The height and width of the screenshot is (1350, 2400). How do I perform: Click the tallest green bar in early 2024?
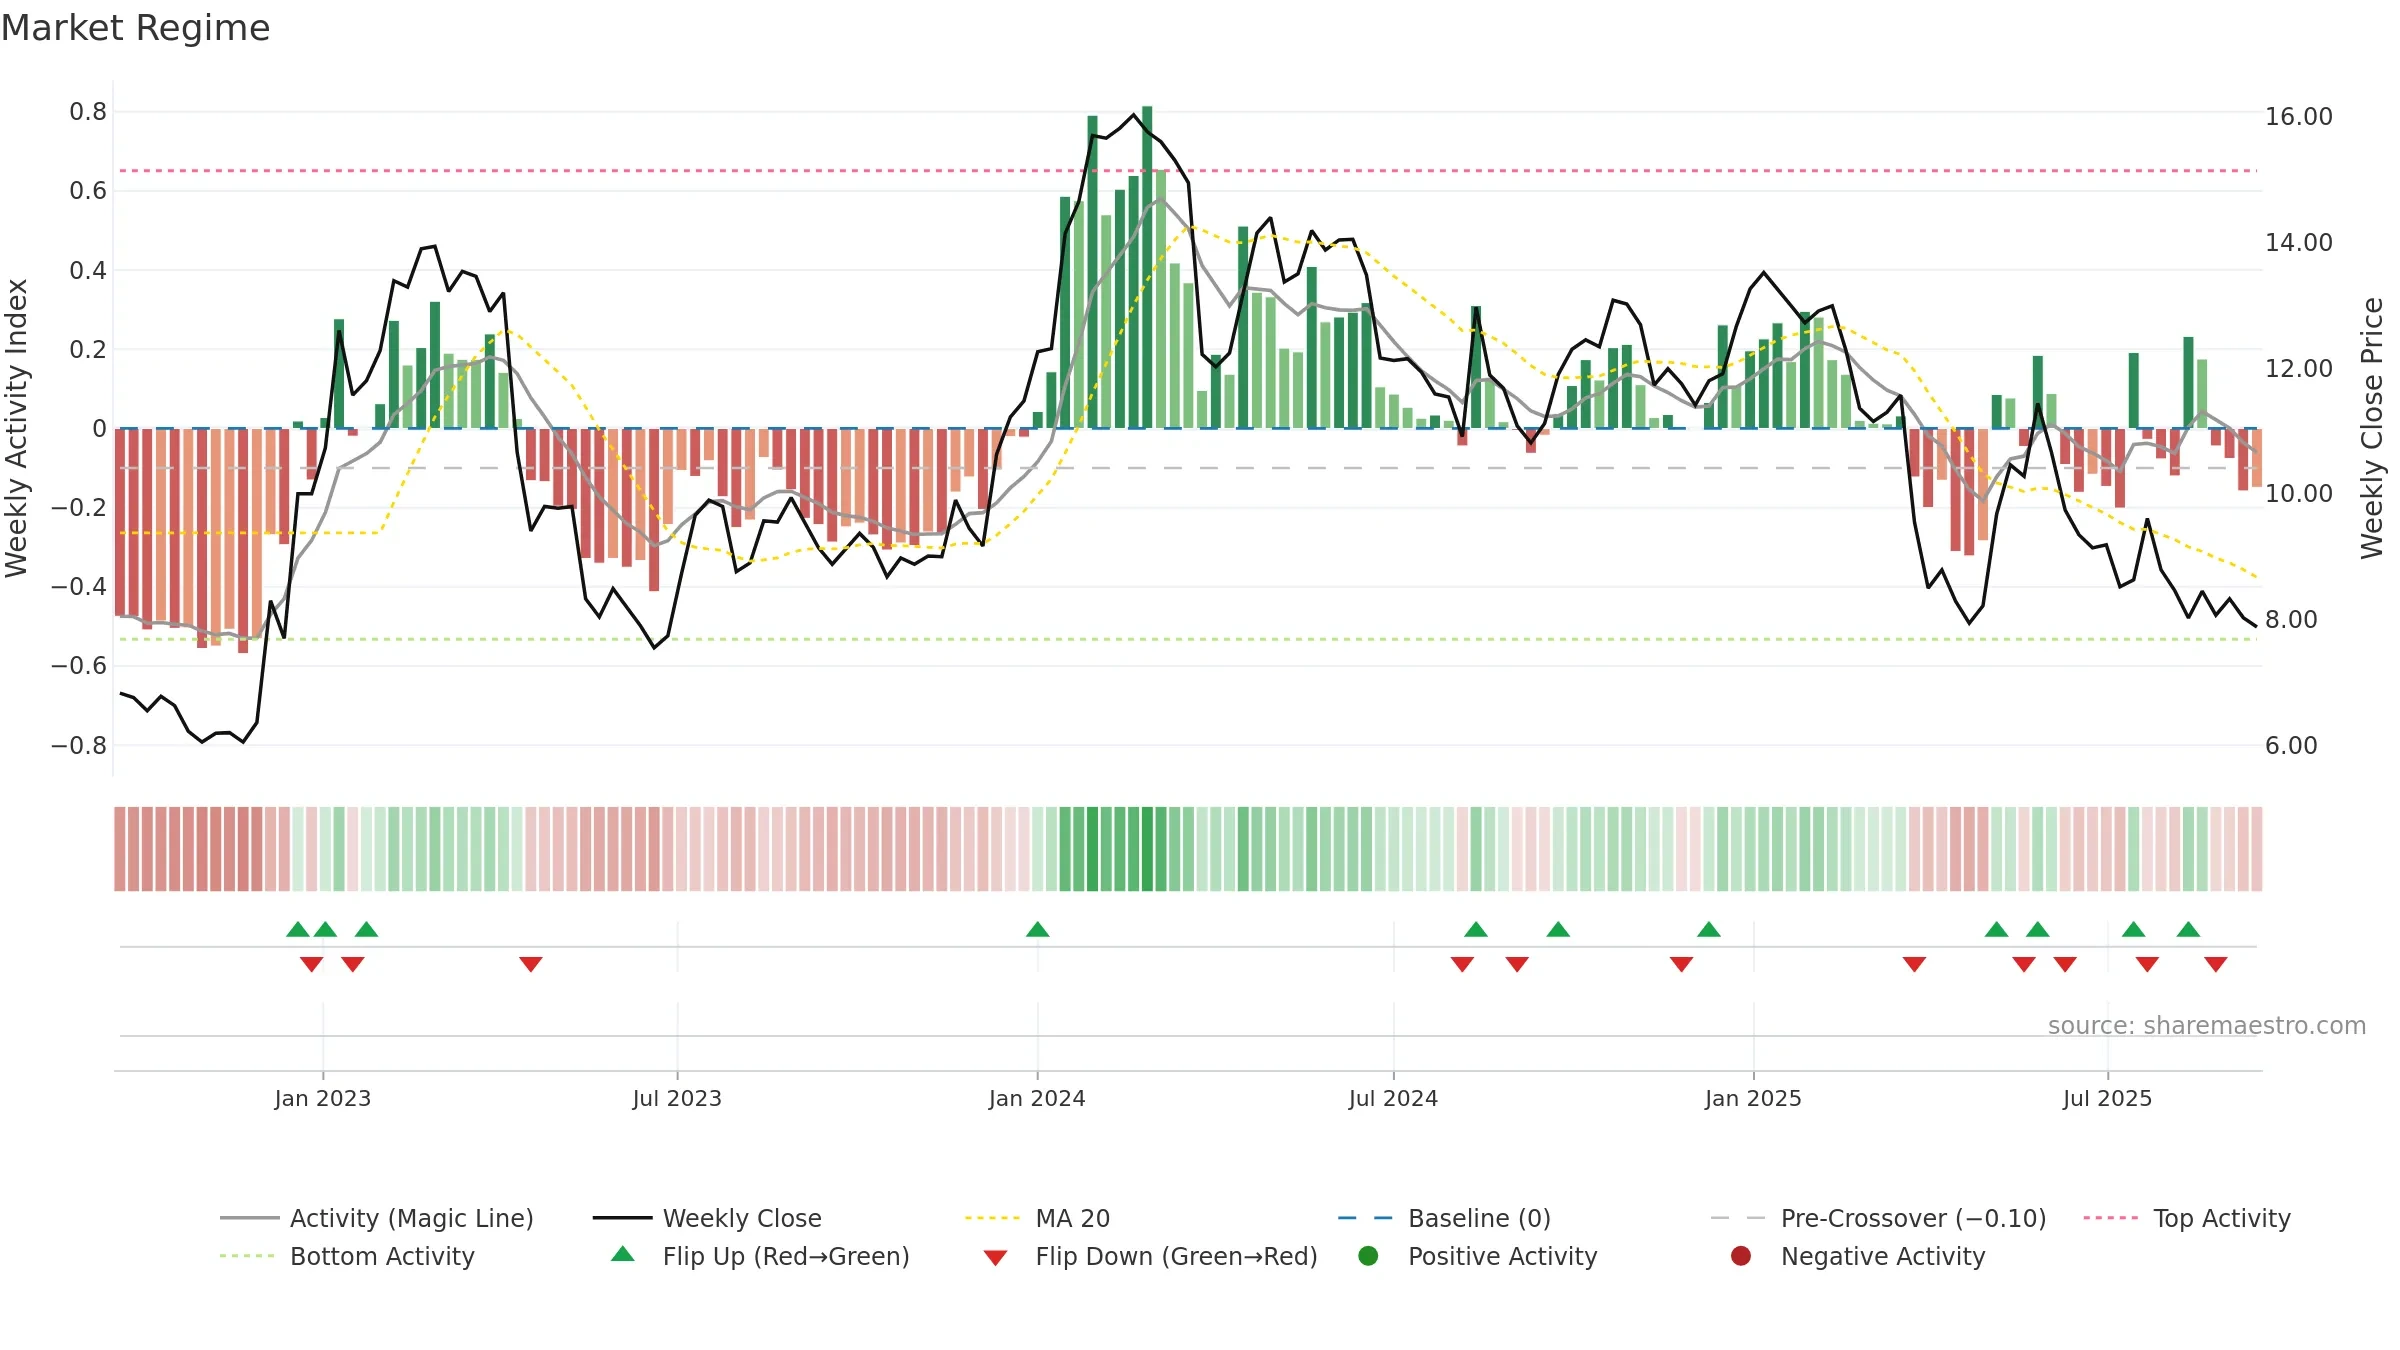(x=1147, y=267)
